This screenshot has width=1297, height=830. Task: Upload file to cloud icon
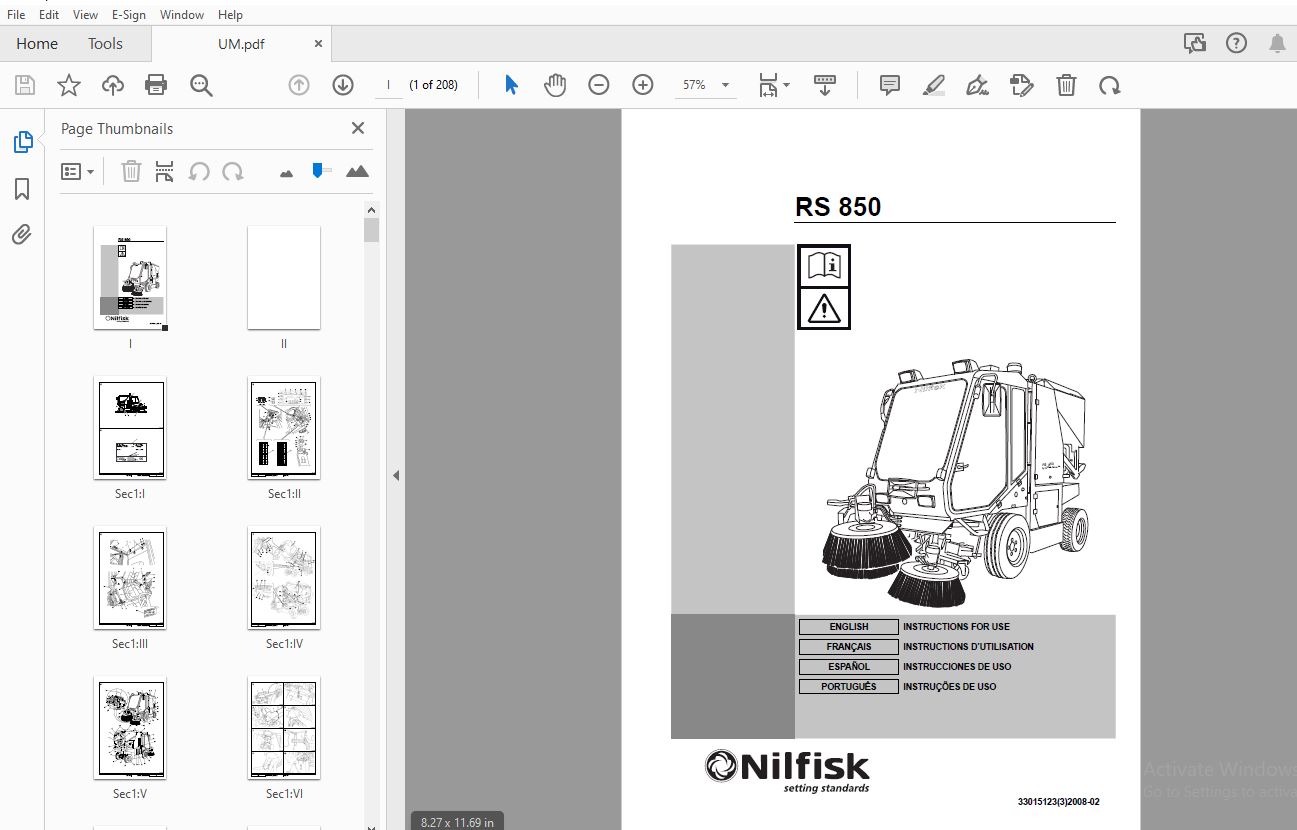click(113, 85)
